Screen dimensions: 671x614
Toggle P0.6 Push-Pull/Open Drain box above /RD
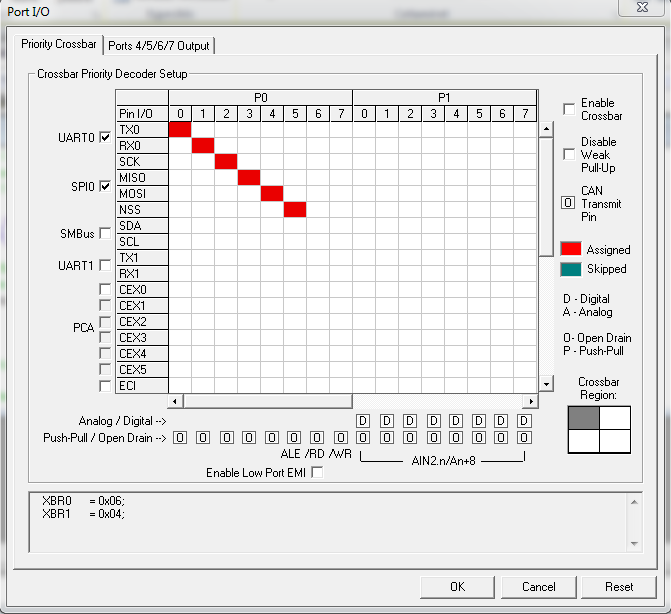[317, 437]
